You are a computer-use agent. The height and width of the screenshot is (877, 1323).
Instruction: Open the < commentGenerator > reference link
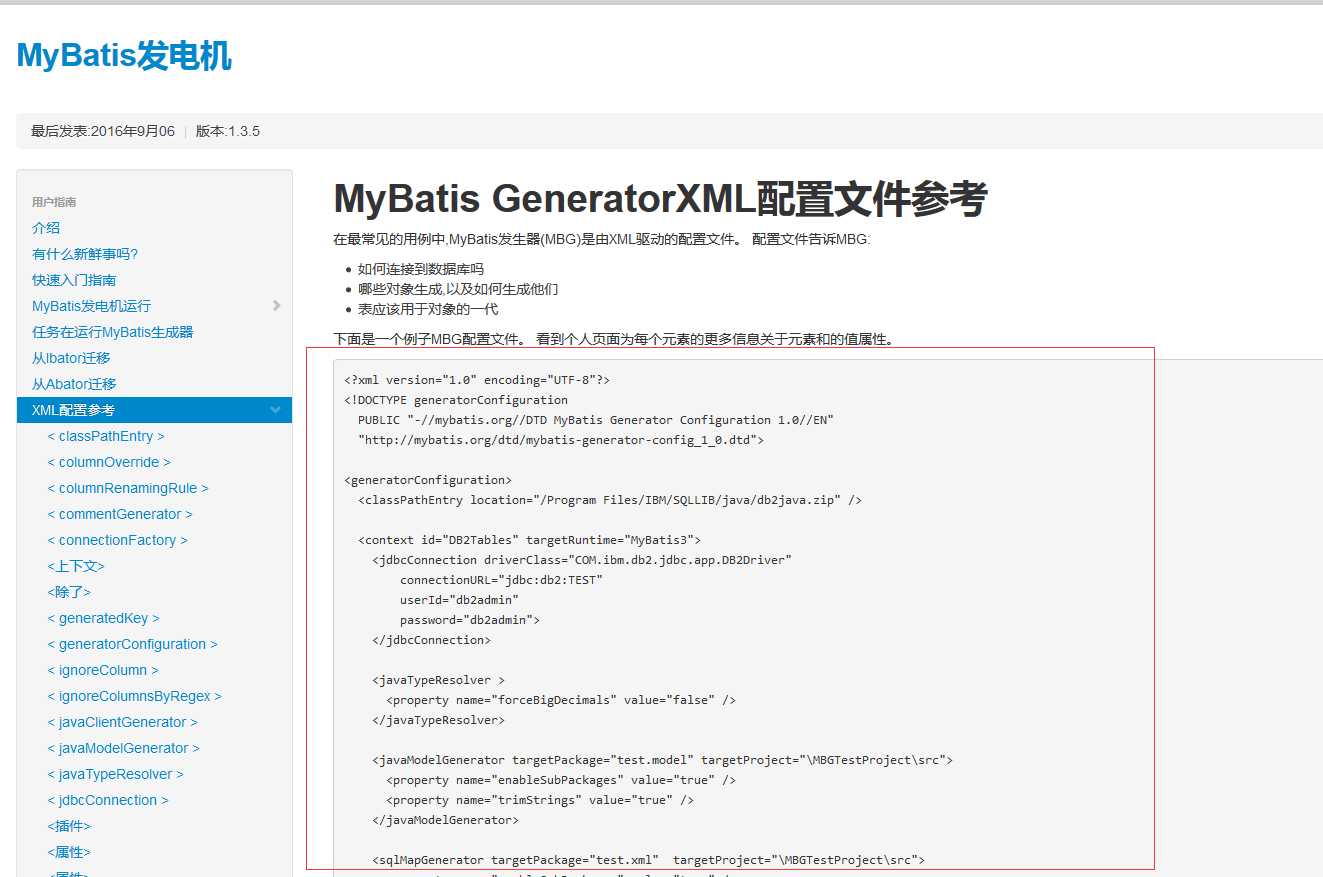[x=120, y=514]
